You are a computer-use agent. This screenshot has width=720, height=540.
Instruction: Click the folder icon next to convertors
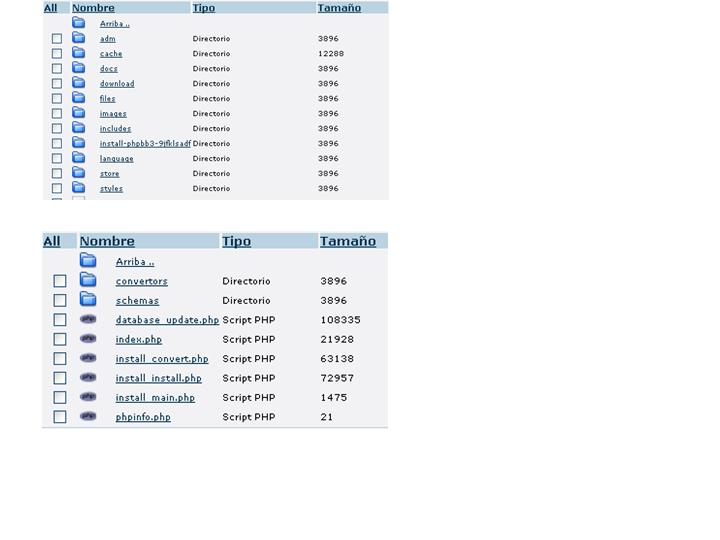pos(88,281)
